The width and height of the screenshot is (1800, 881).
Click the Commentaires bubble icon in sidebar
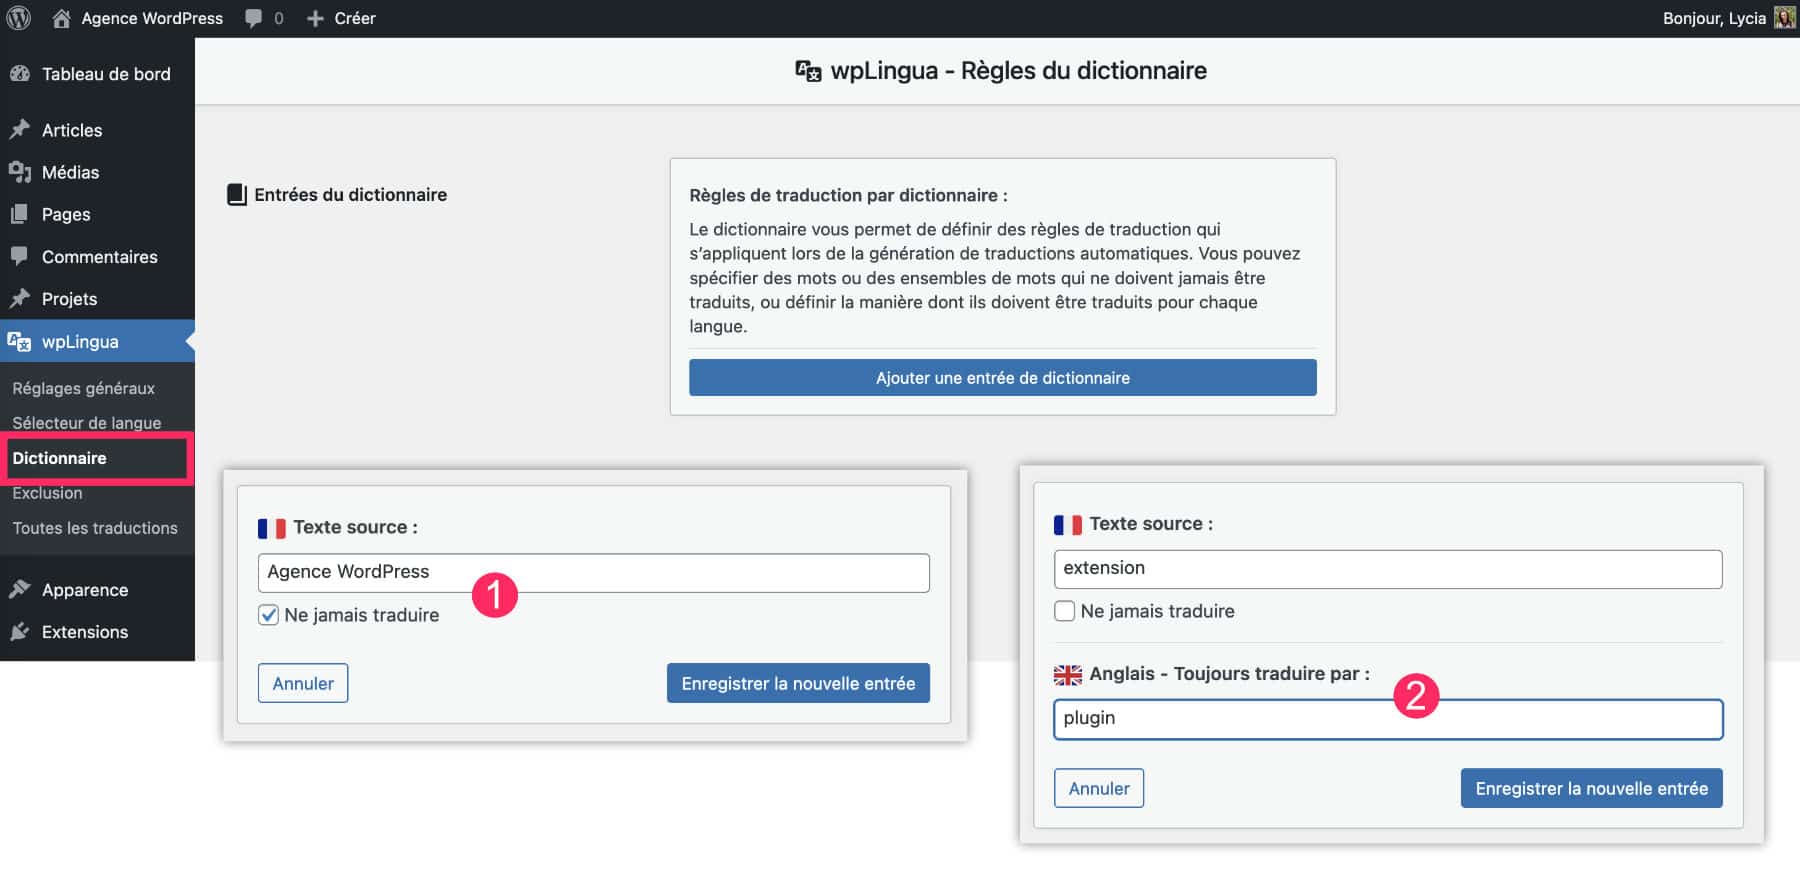(x=19, y=256)
